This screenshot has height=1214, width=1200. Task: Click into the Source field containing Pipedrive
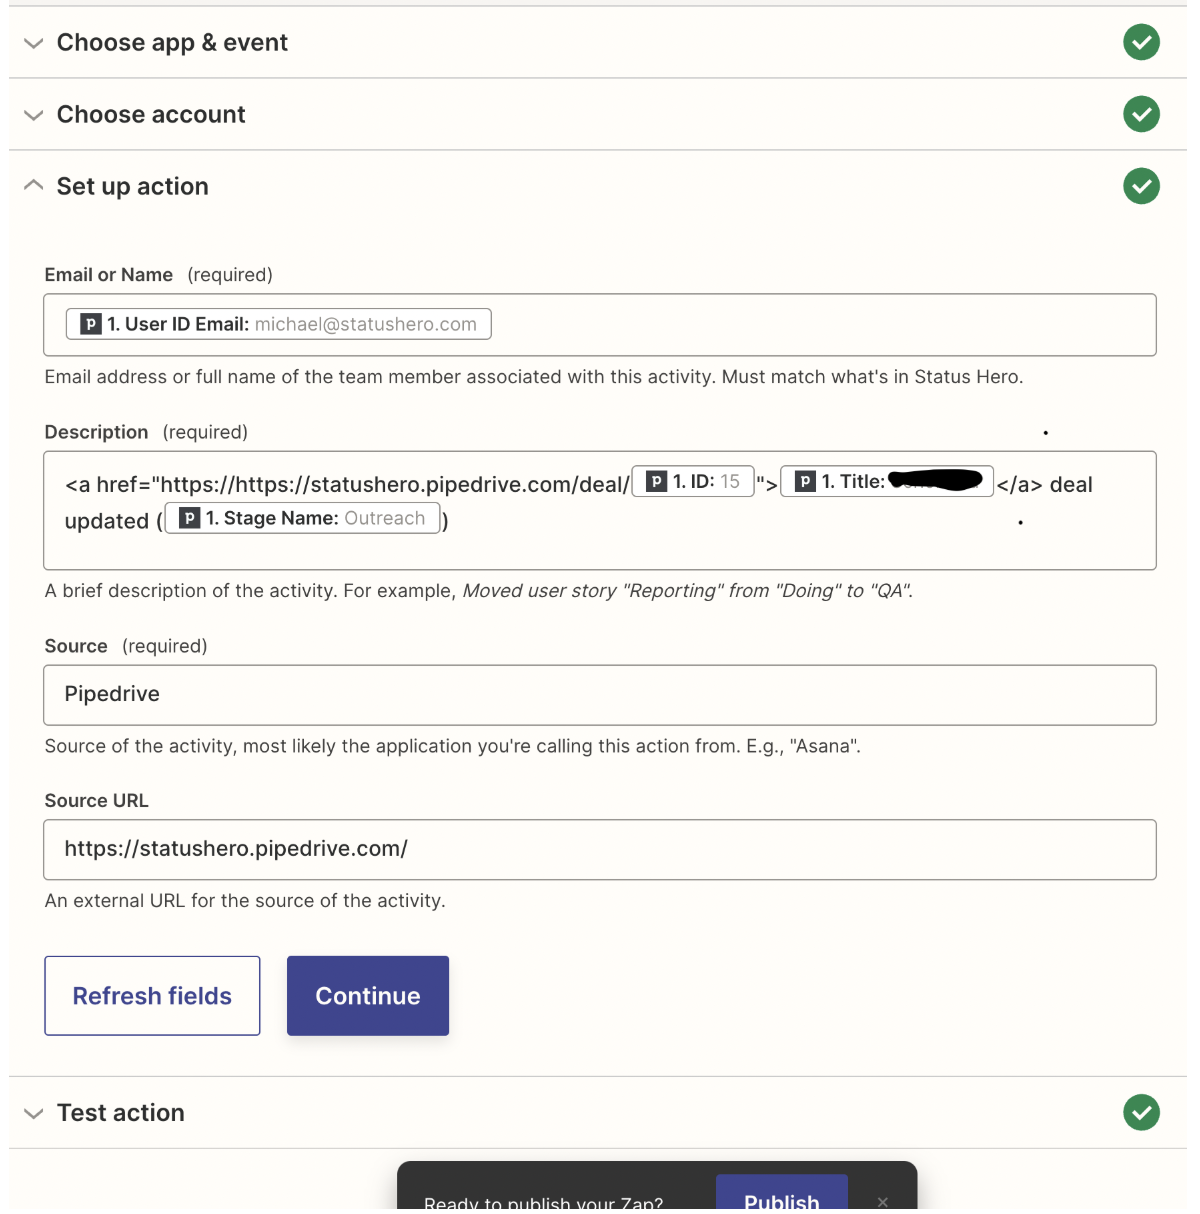(x=600, y=695)
